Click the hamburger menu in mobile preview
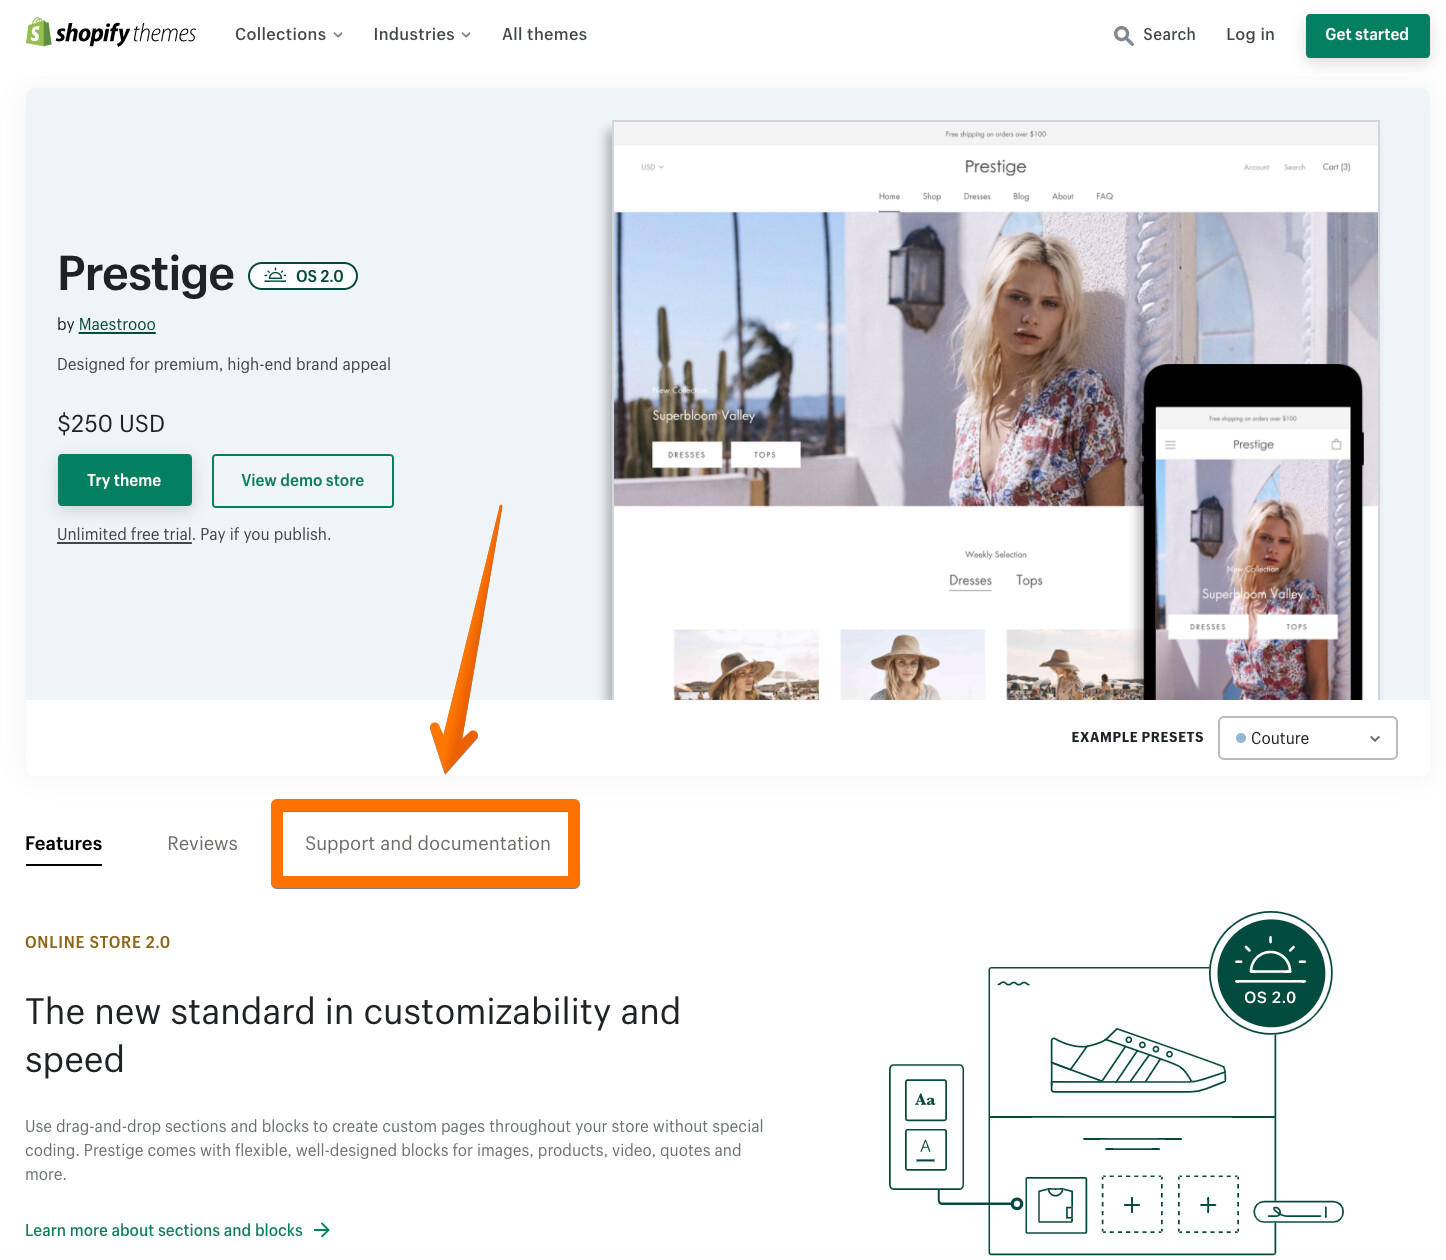The width and height of the screenshot is (1446, 1260). point(1170,445)
